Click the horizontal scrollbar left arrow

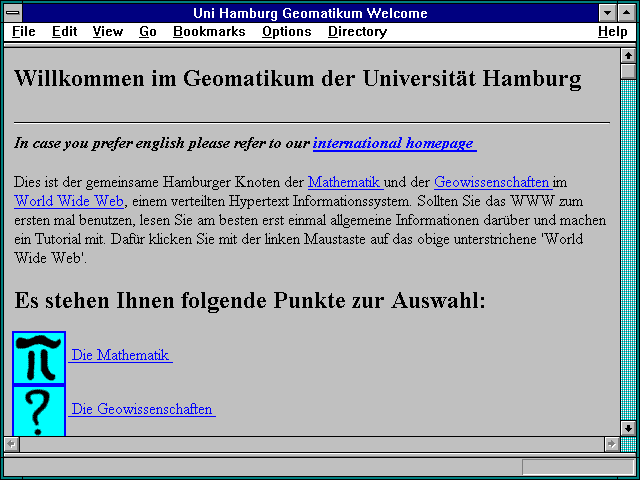point(11,444)
